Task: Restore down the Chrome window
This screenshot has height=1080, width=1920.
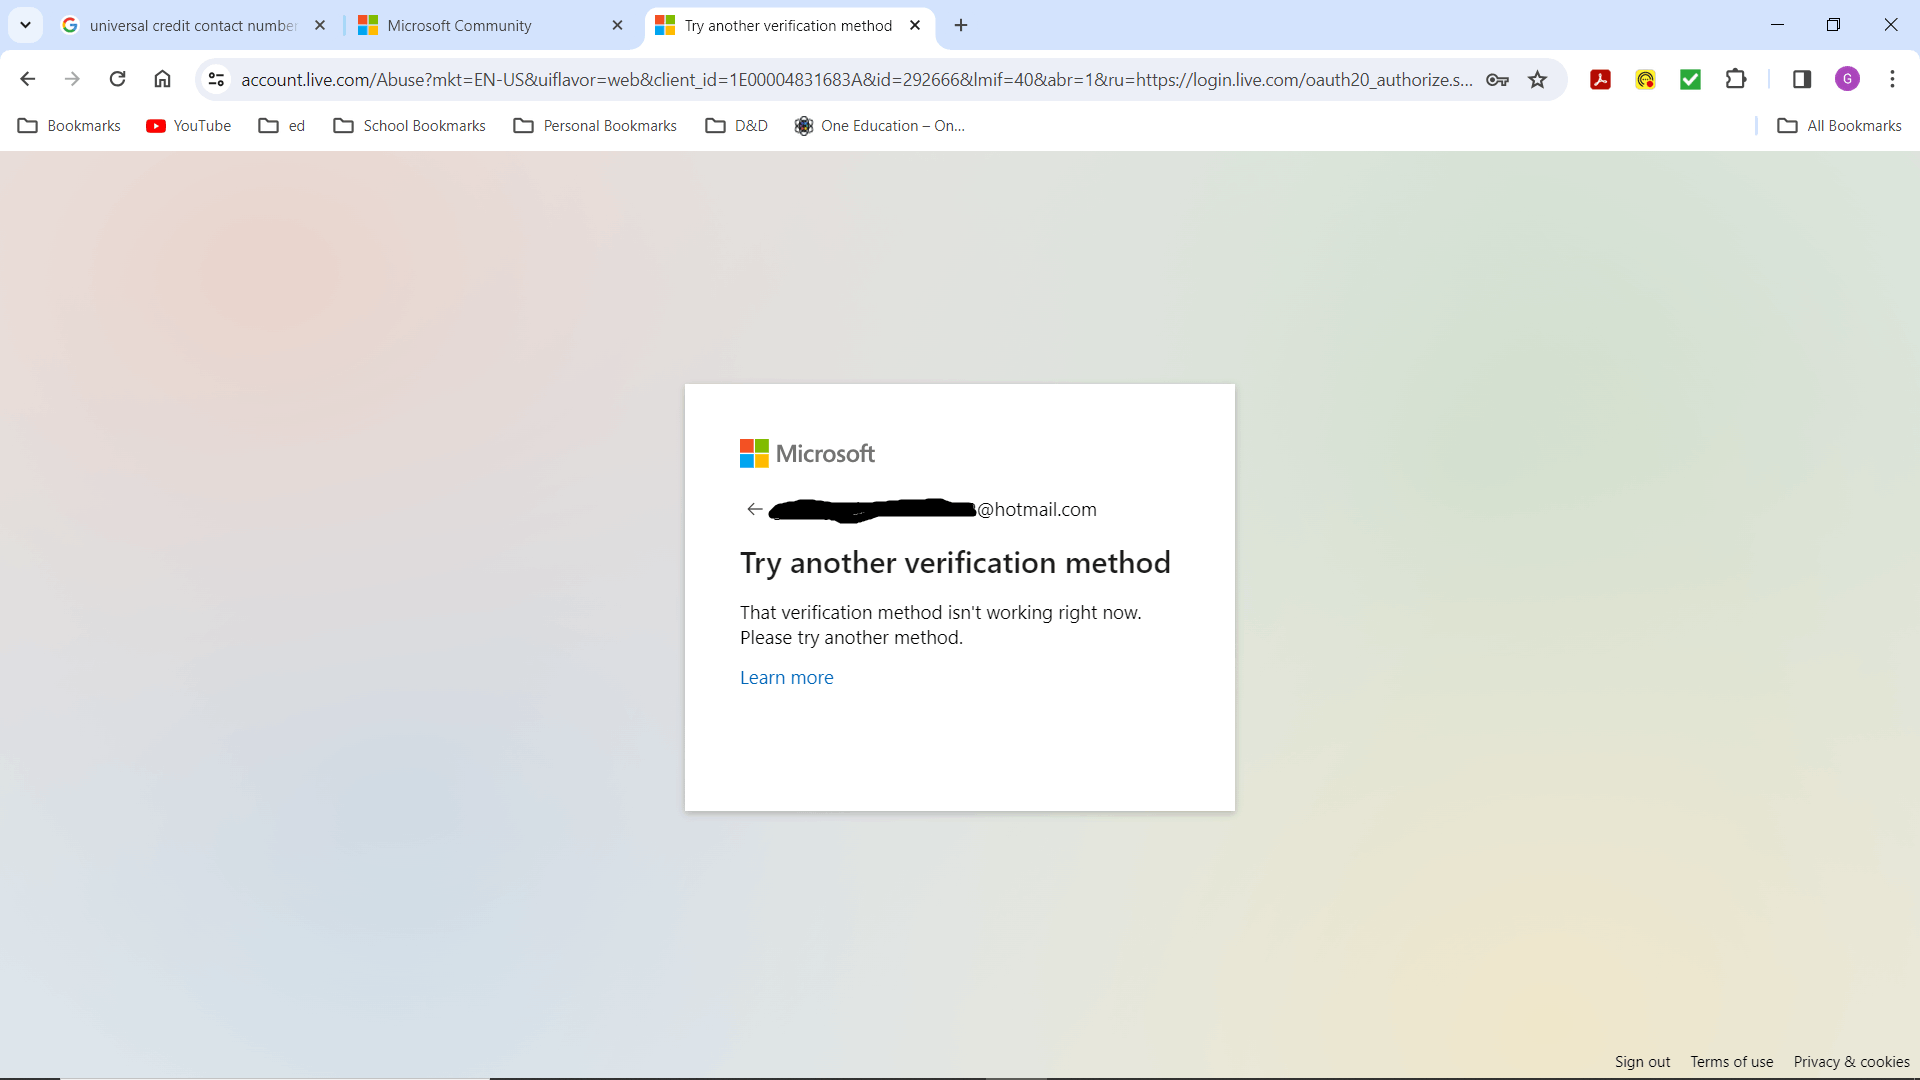Action: [1833, 25]
